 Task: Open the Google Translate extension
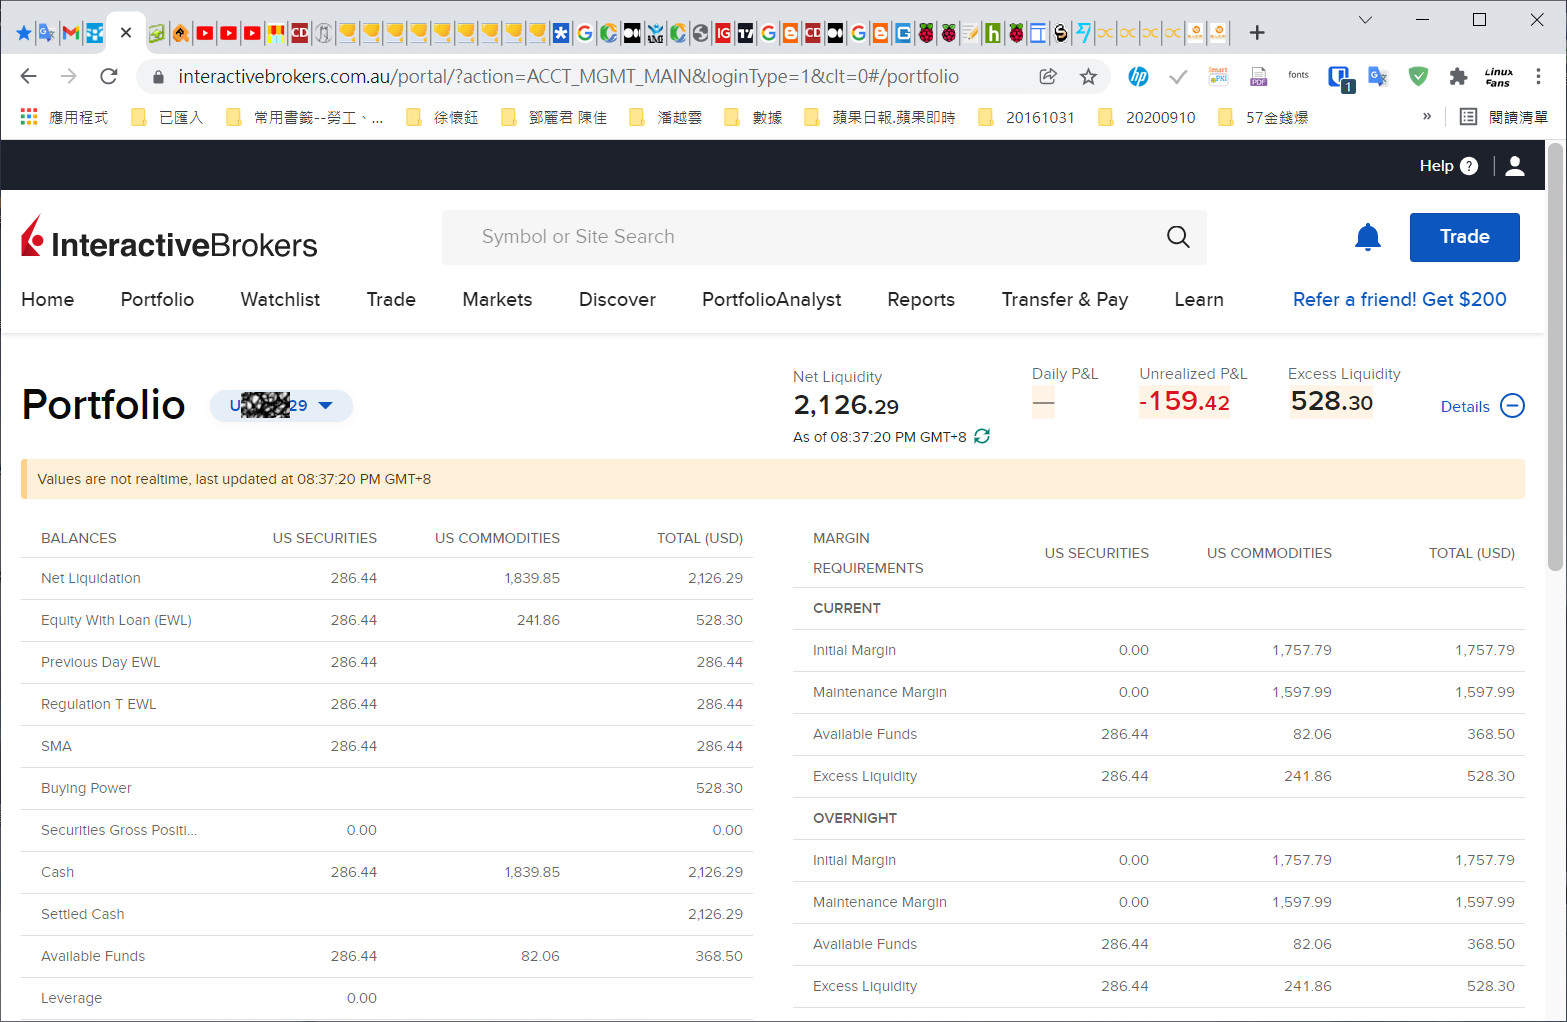pyautogui.click(x=1378, y=76)
